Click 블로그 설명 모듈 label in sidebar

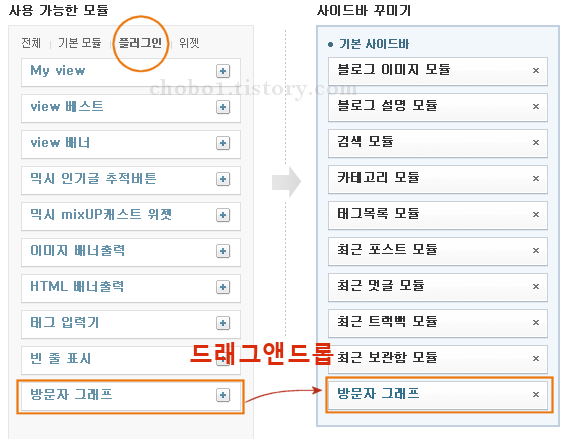tap(387, 105)
